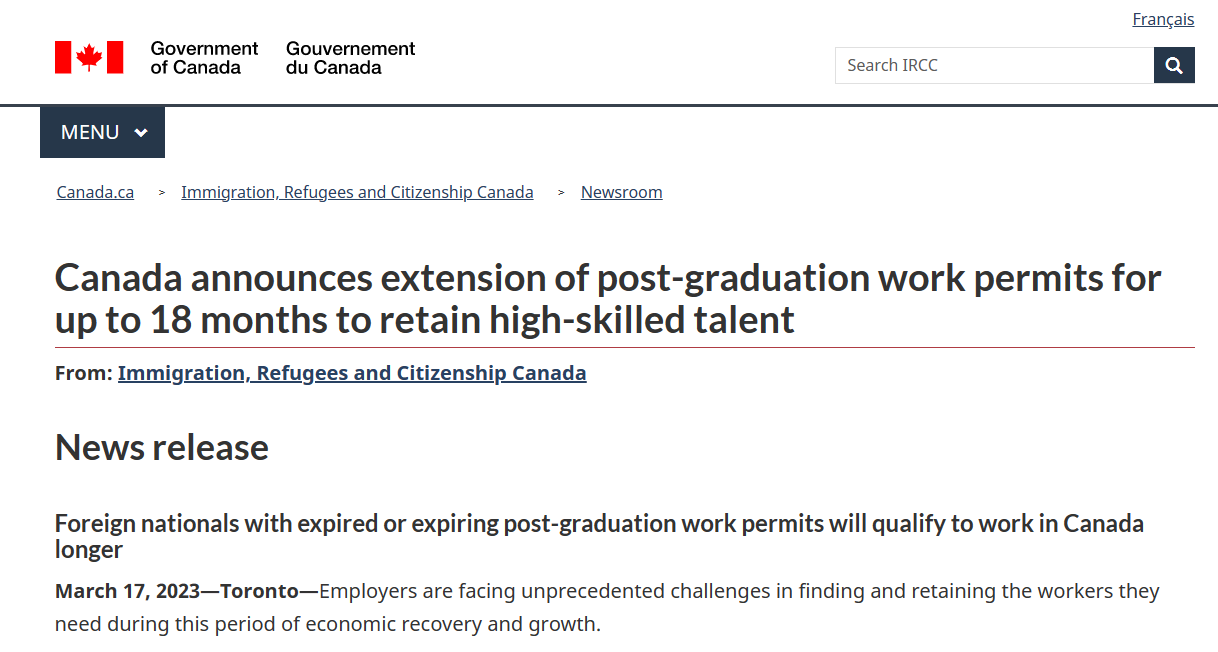Select the News release heading
Viewport: 1218px width, 652px height.
[x=162, y=447]
